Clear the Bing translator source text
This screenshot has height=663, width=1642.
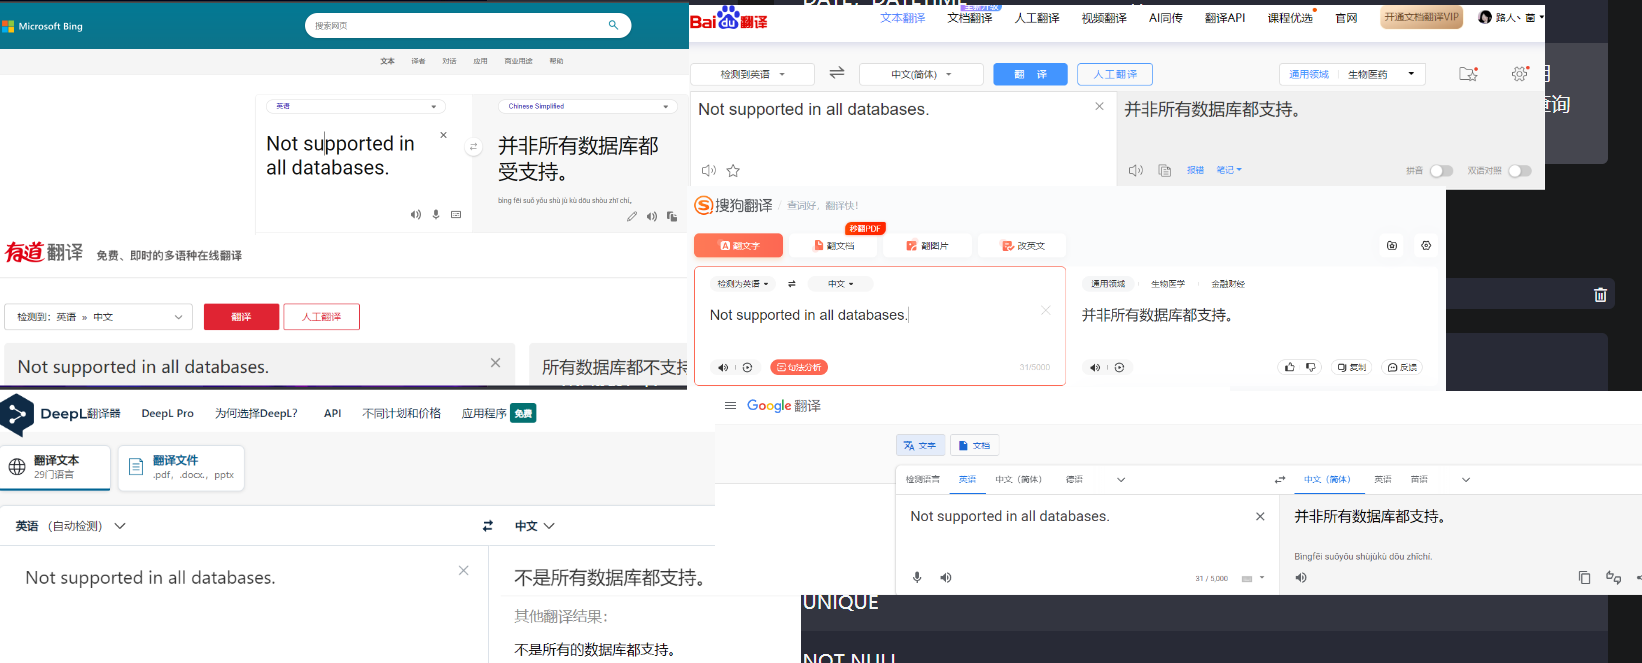[x=444, y=135]
